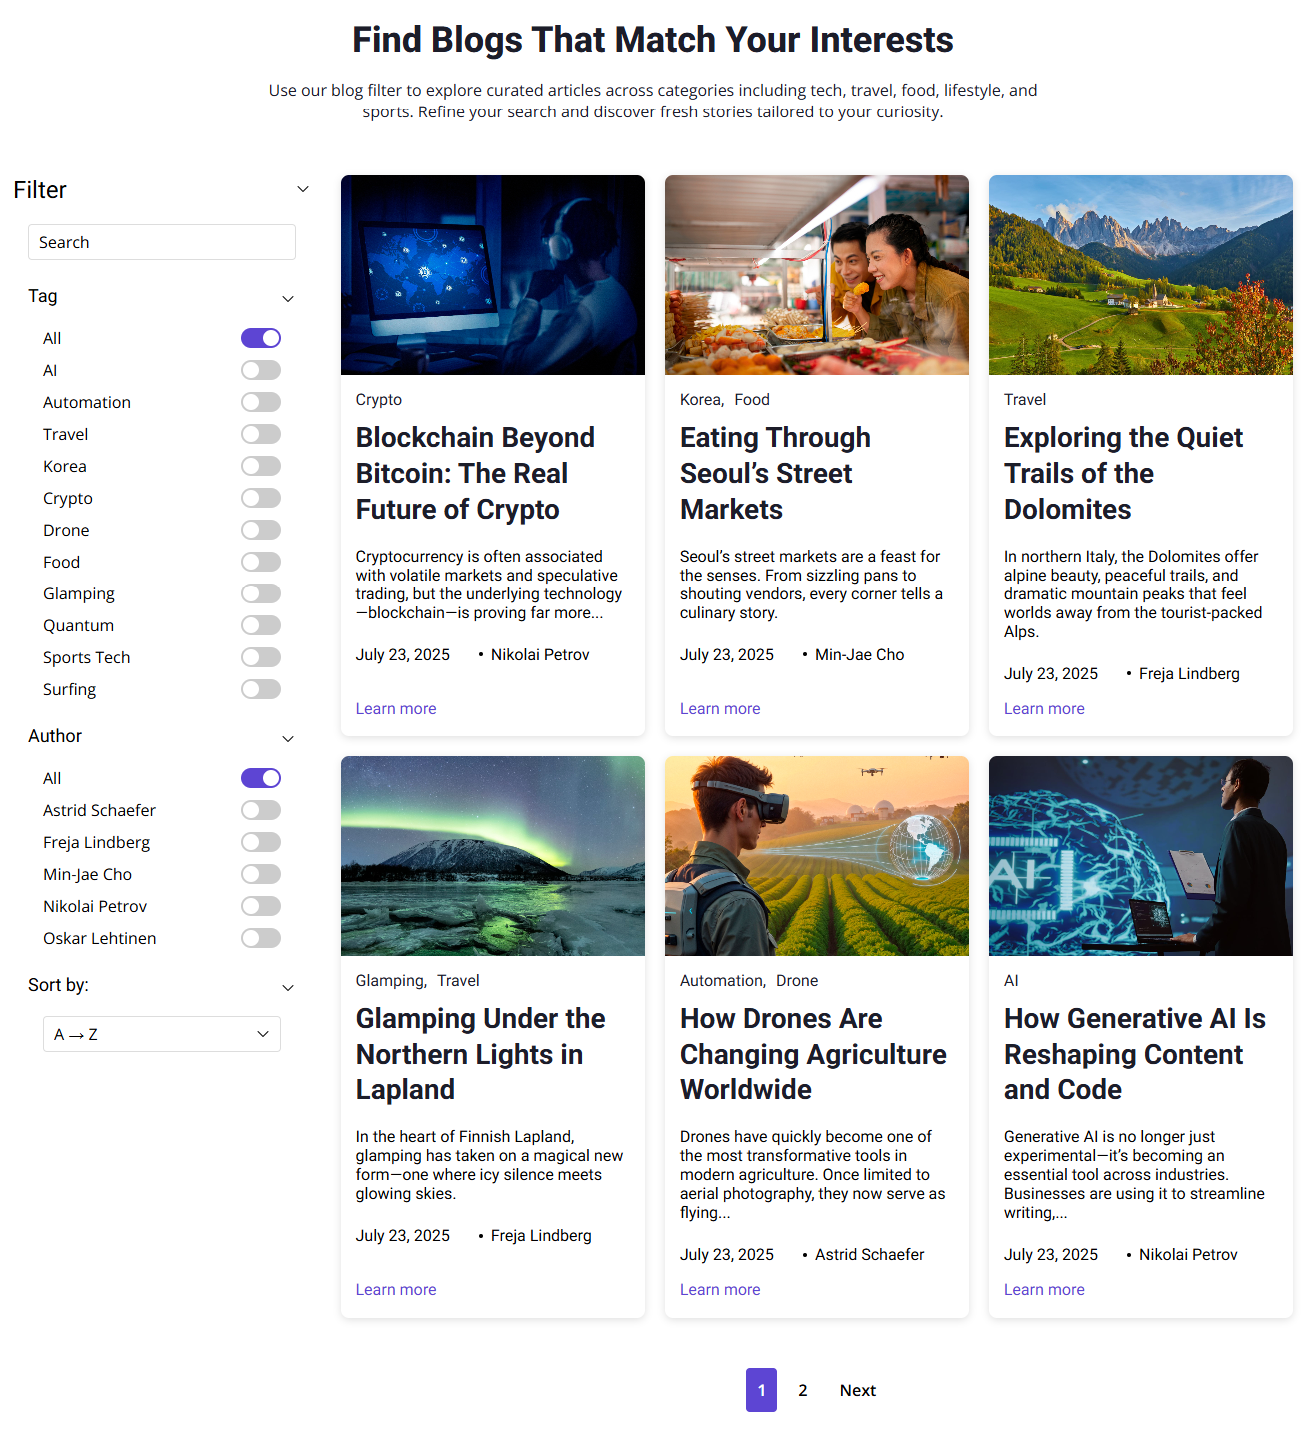Viewport: 1307px width, 1441px height.
Task: Toggle the Glamping tag switch
Action: [261, 594]
